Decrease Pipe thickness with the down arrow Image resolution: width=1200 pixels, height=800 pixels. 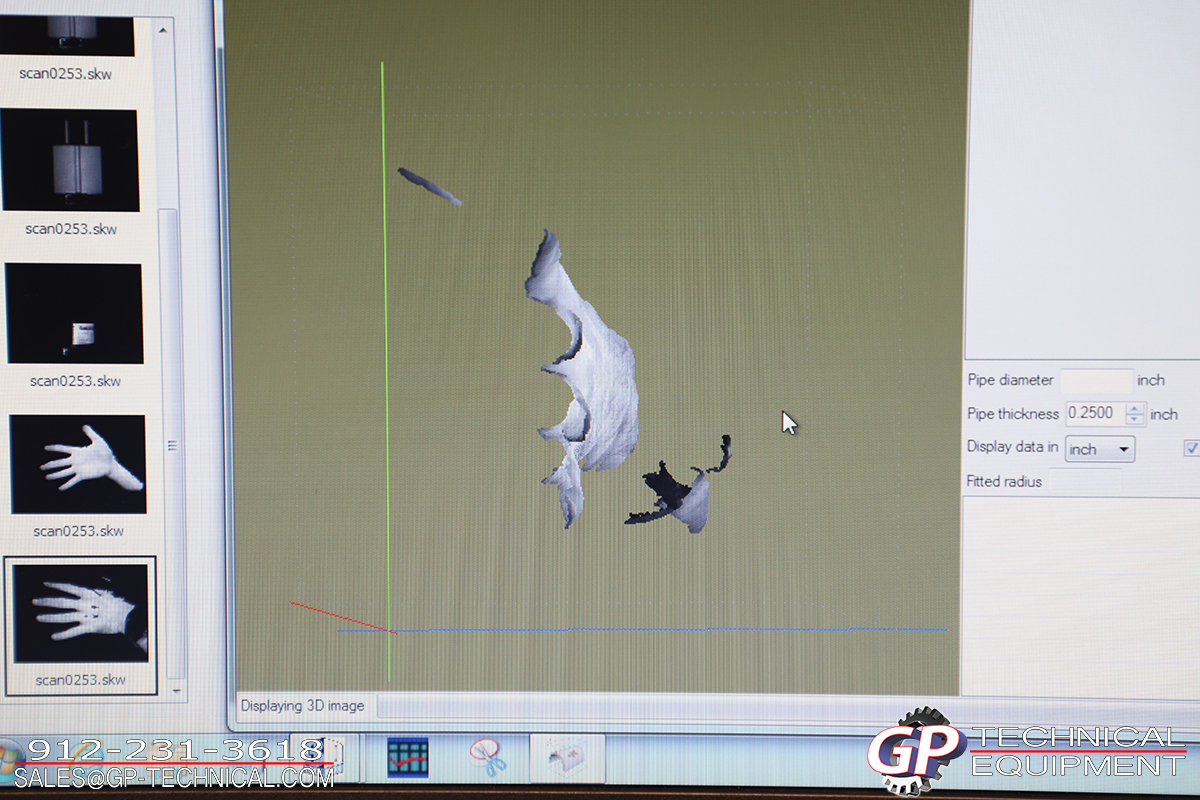coord(1135,420)
